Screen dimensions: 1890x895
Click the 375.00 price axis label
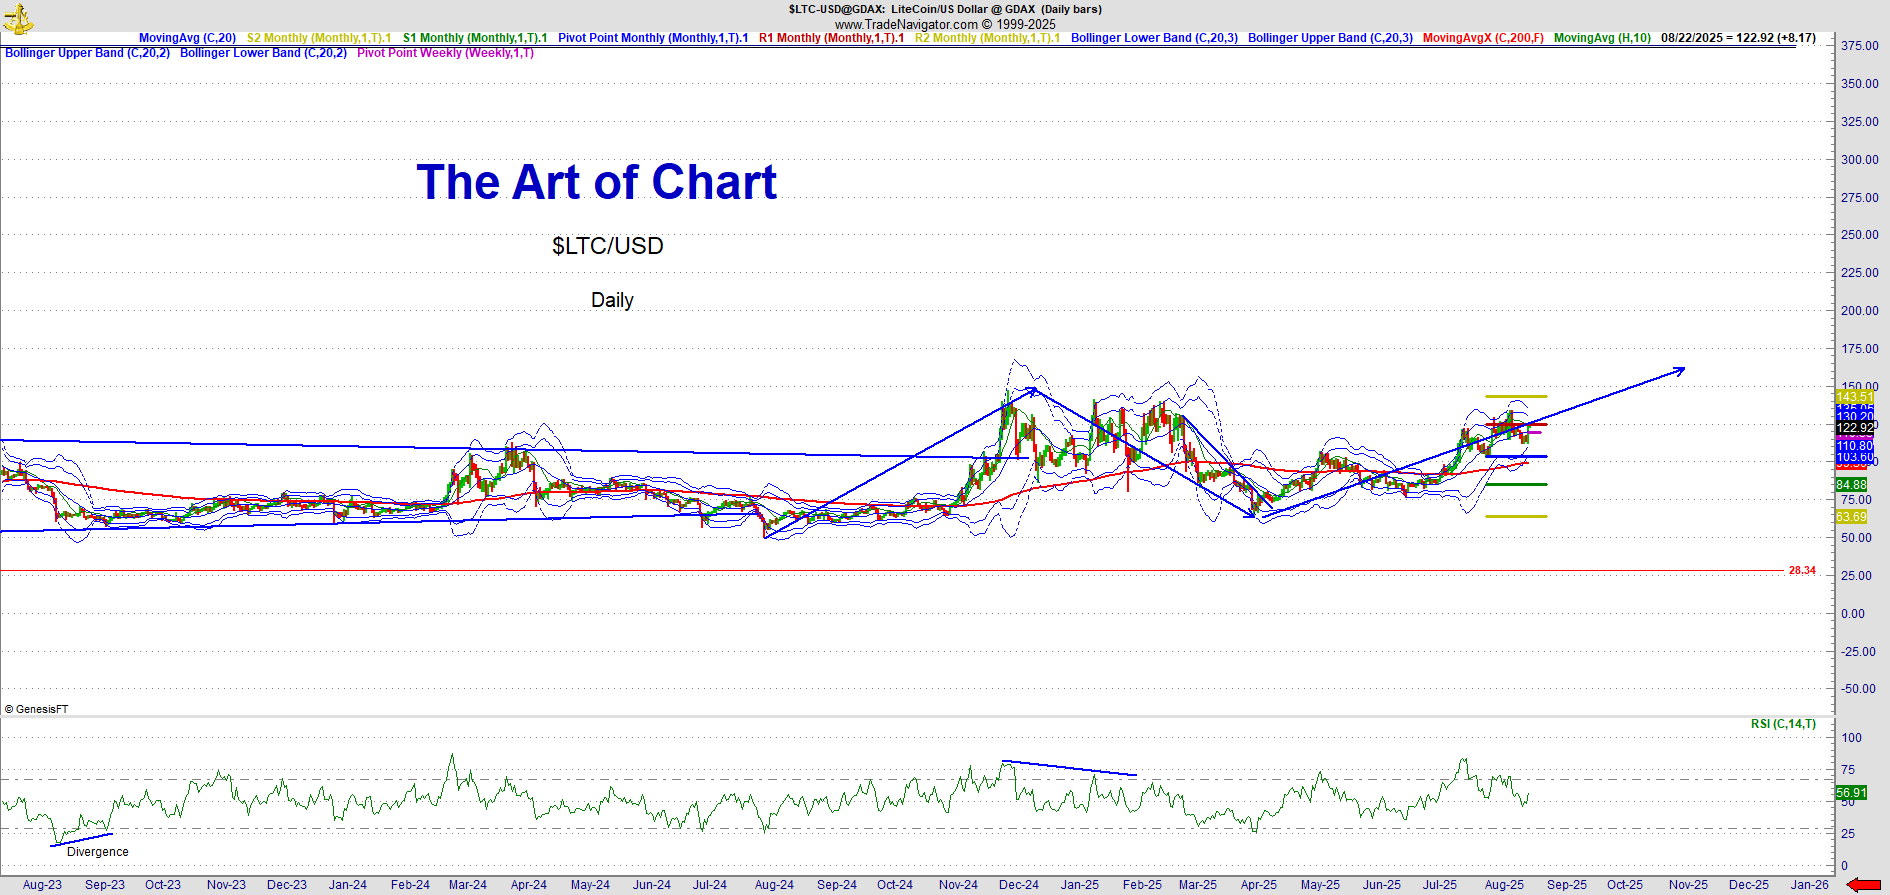tap(1859, 46)
